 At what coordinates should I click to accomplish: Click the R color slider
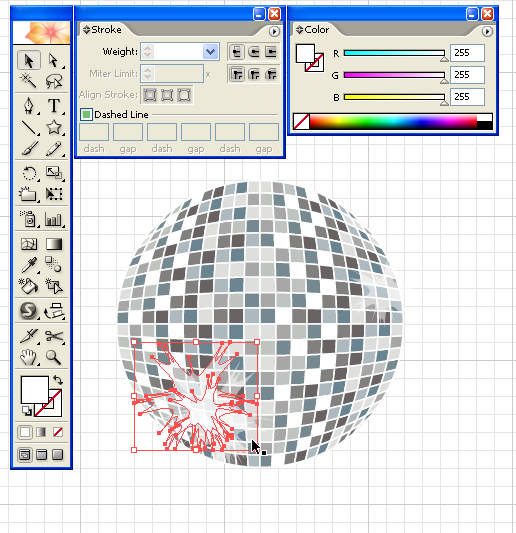coord(394,53)
